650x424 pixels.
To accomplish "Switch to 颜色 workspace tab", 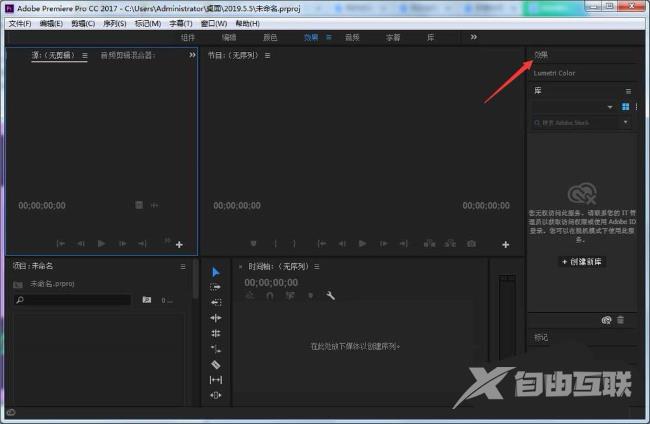I will (270, 38).
